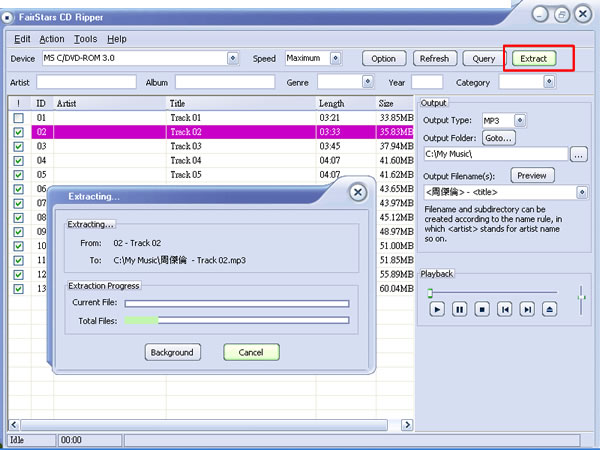Open the Device drive dropdown
Screen dimensions: 600x450
pos(233,58)
